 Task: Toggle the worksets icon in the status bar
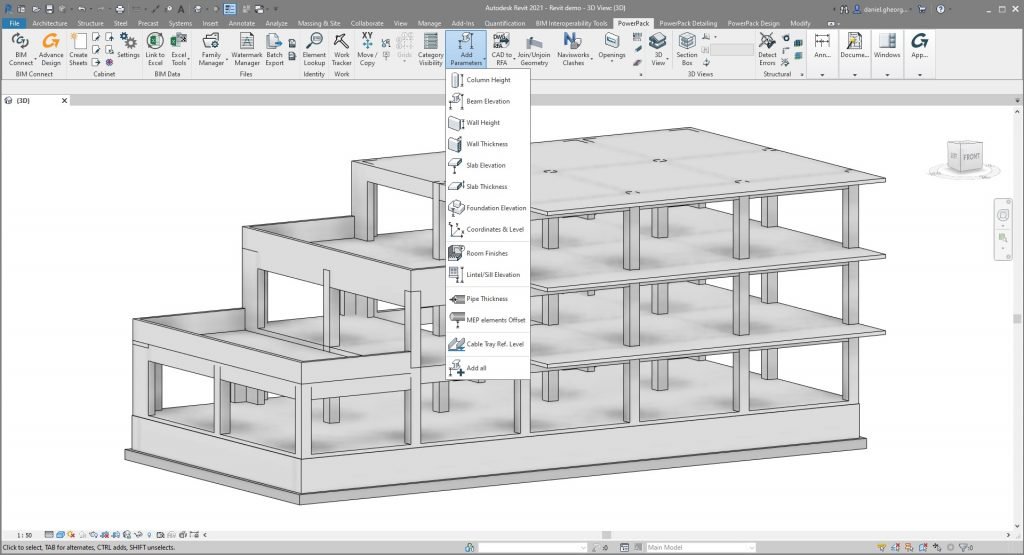point(470,547)
